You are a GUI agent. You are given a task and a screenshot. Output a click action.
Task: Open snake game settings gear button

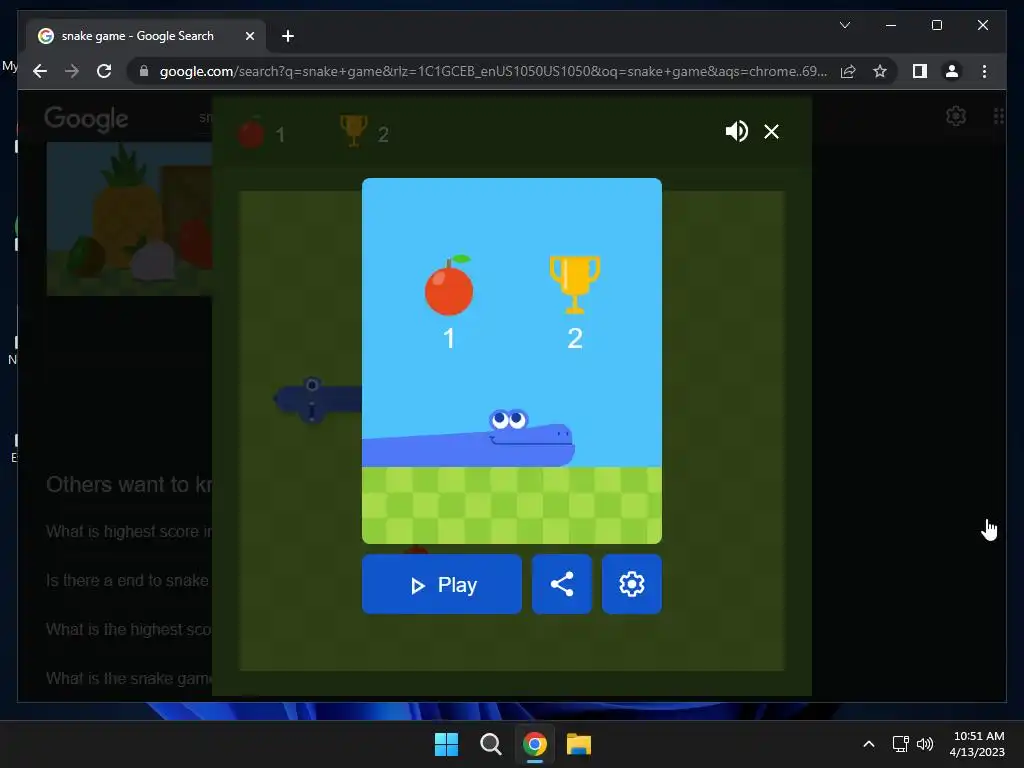632,584
